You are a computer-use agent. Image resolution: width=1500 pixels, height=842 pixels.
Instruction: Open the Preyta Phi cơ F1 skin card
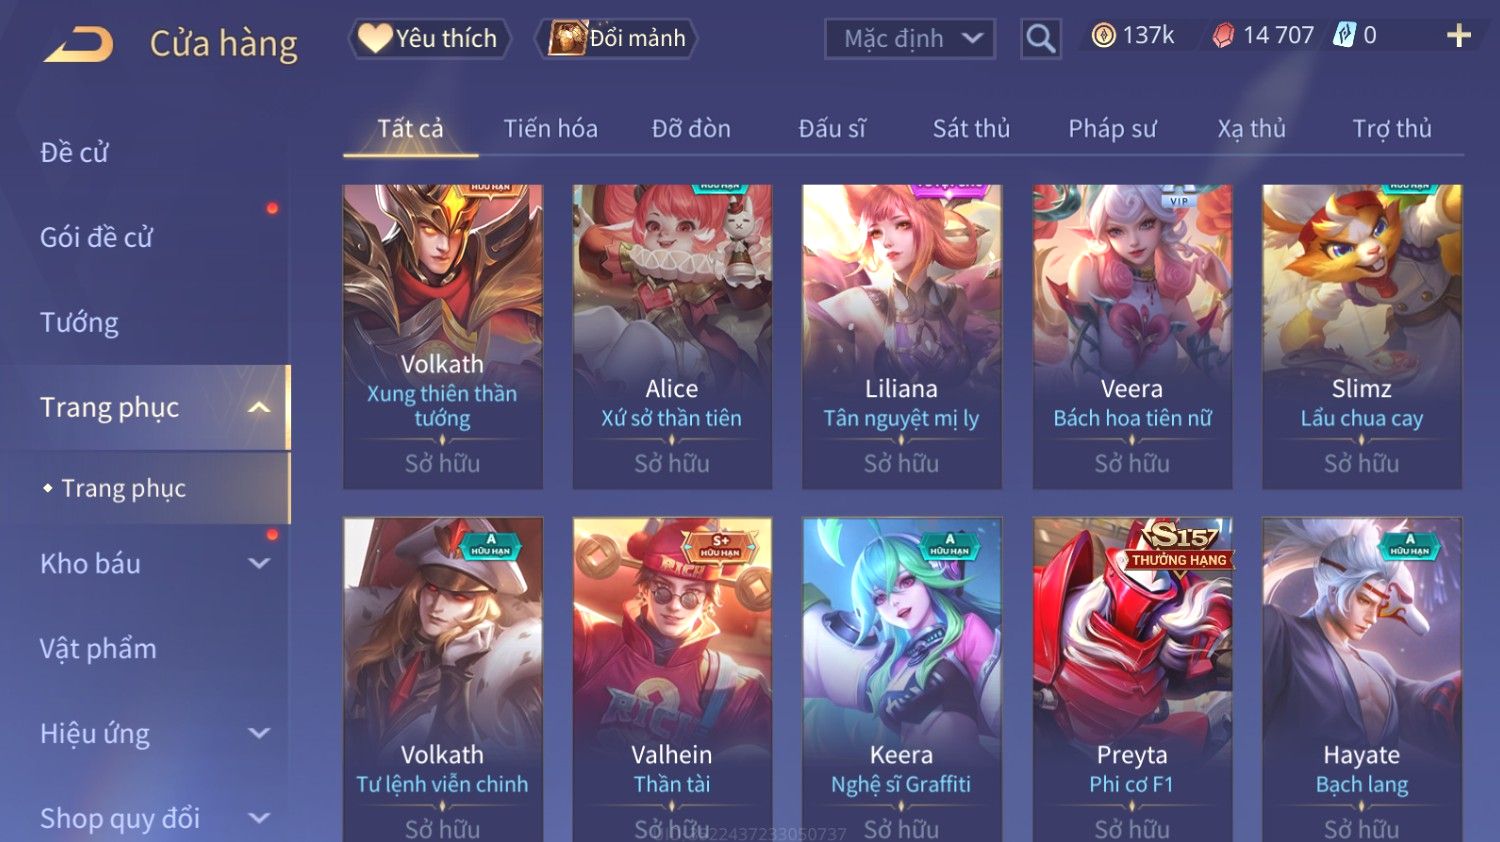point(1132,680)
